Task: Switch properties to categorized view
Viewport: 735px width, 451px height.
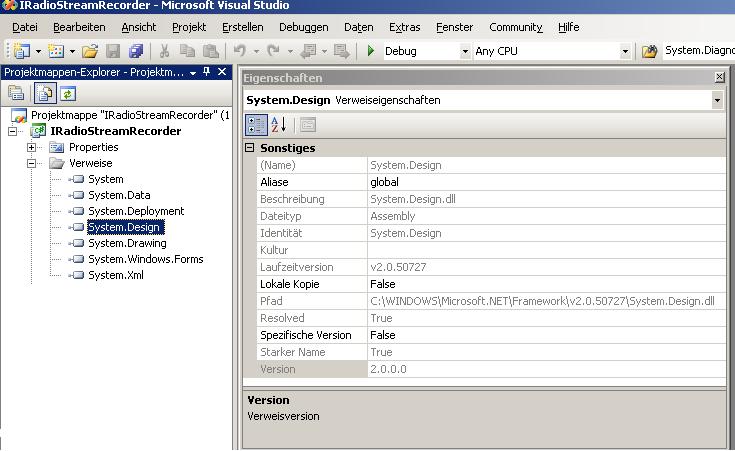Action: coord(256,125)
